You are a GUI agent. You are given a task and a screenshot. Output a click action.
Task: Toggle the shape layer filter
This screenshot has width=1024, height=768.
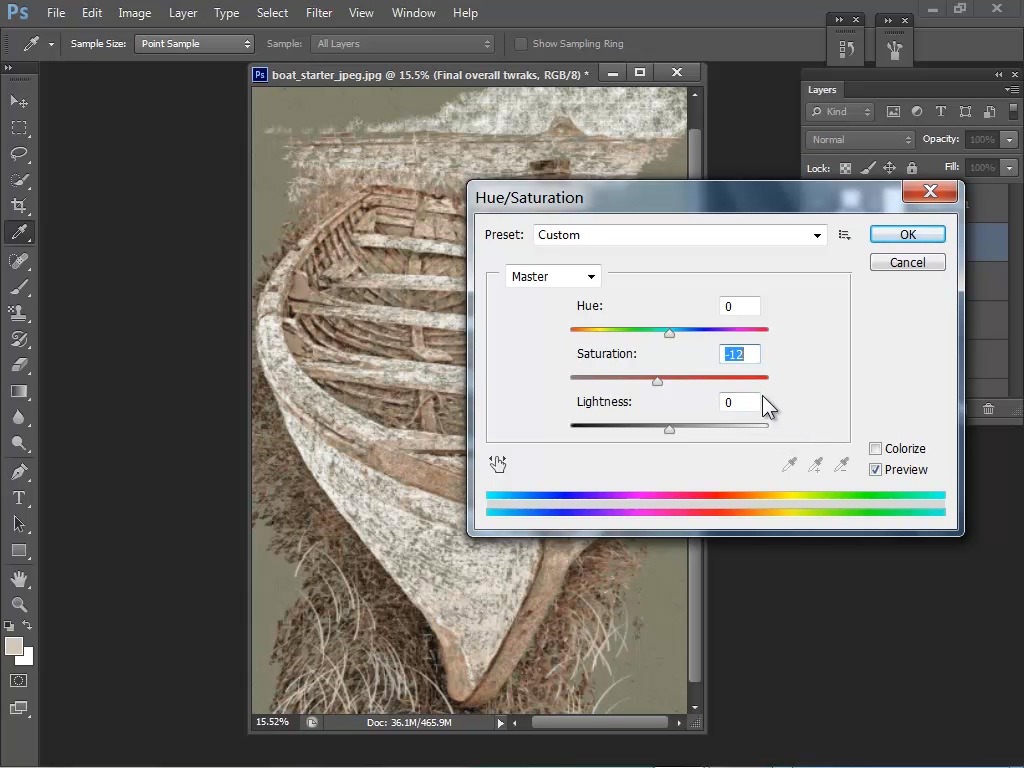pos(965,112)
